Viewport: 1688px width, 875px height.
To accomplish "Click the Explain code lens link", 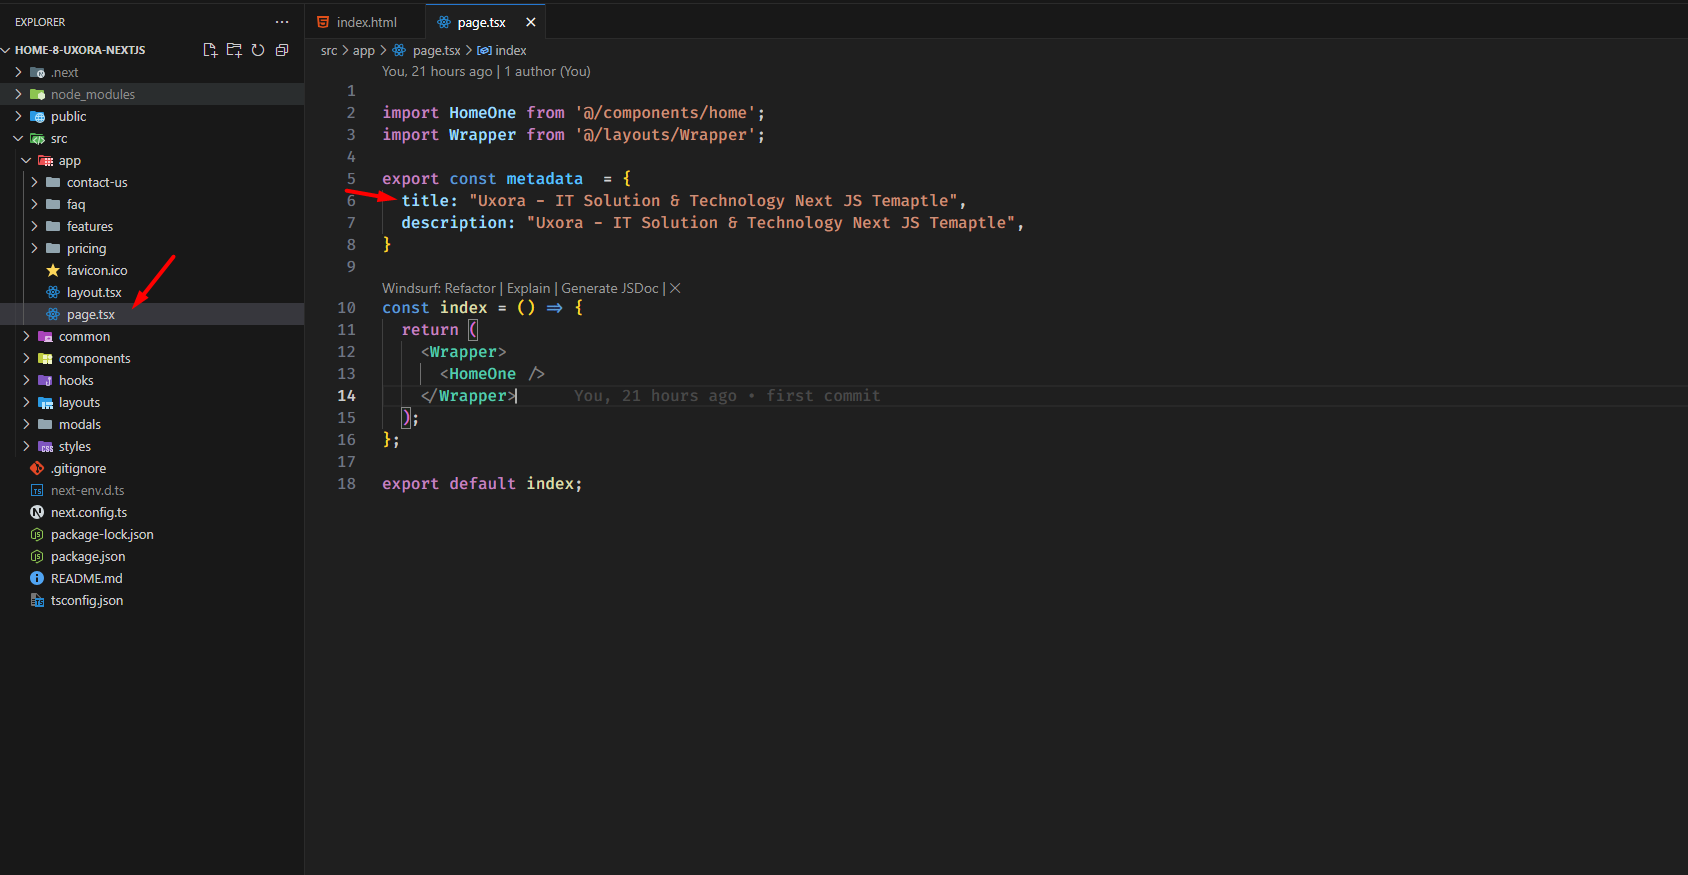I will point(529,288).
